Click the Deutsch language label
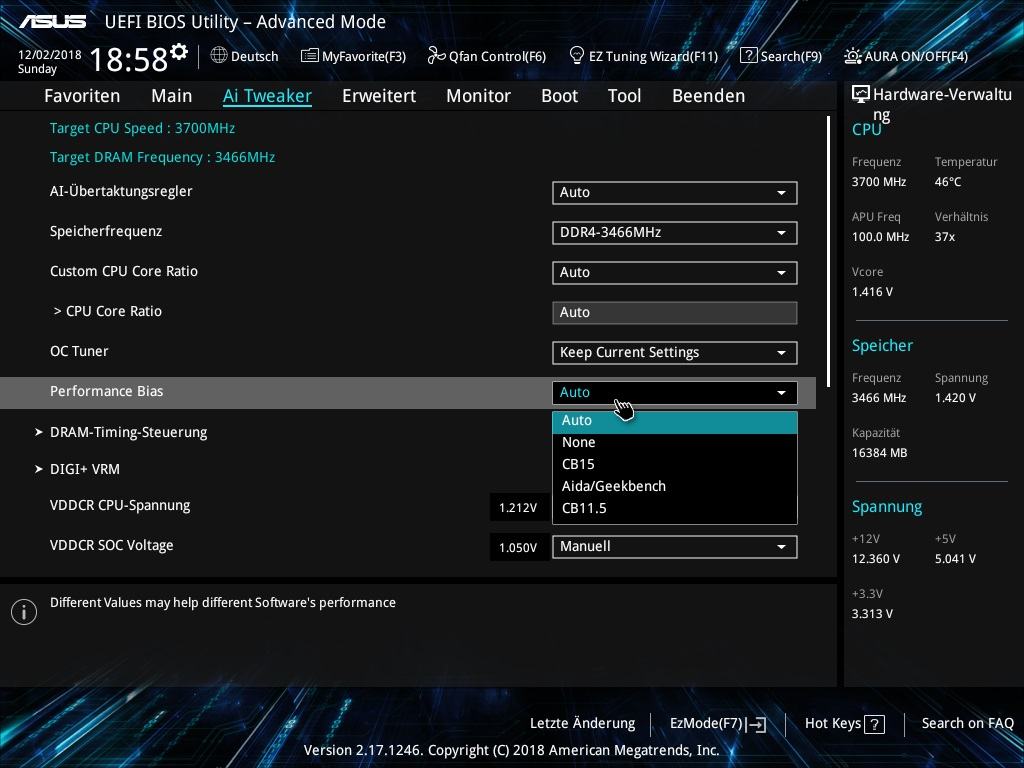Viewport: 1024px width, 768px height. tap(255, 57)
